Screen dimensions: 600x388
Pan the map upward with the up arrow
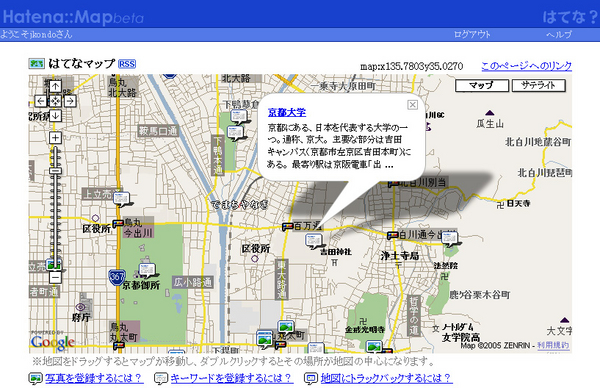(55, 86)
